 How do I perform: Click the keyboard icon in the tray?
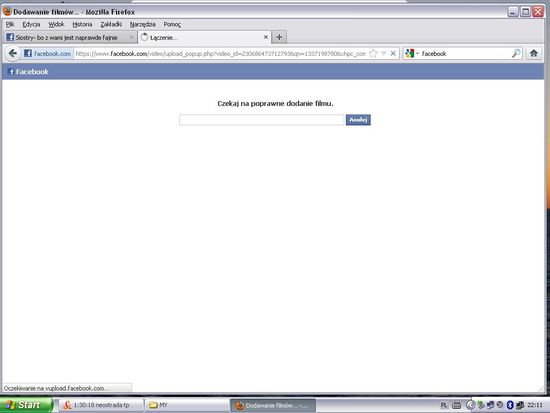point(456,405)
